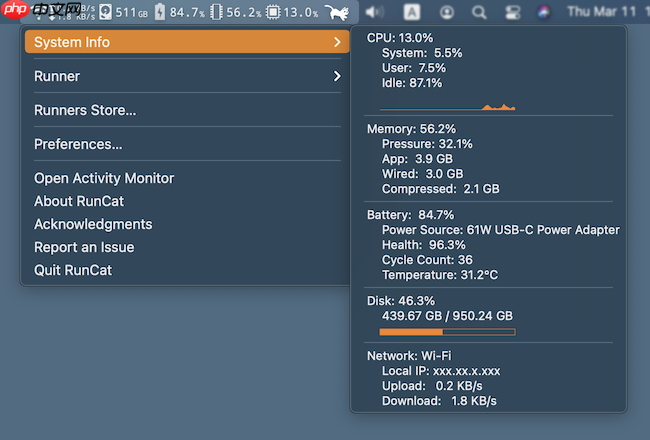Click the CPU usage history graph
Screen dimensions: 650x440
(447, 106)
